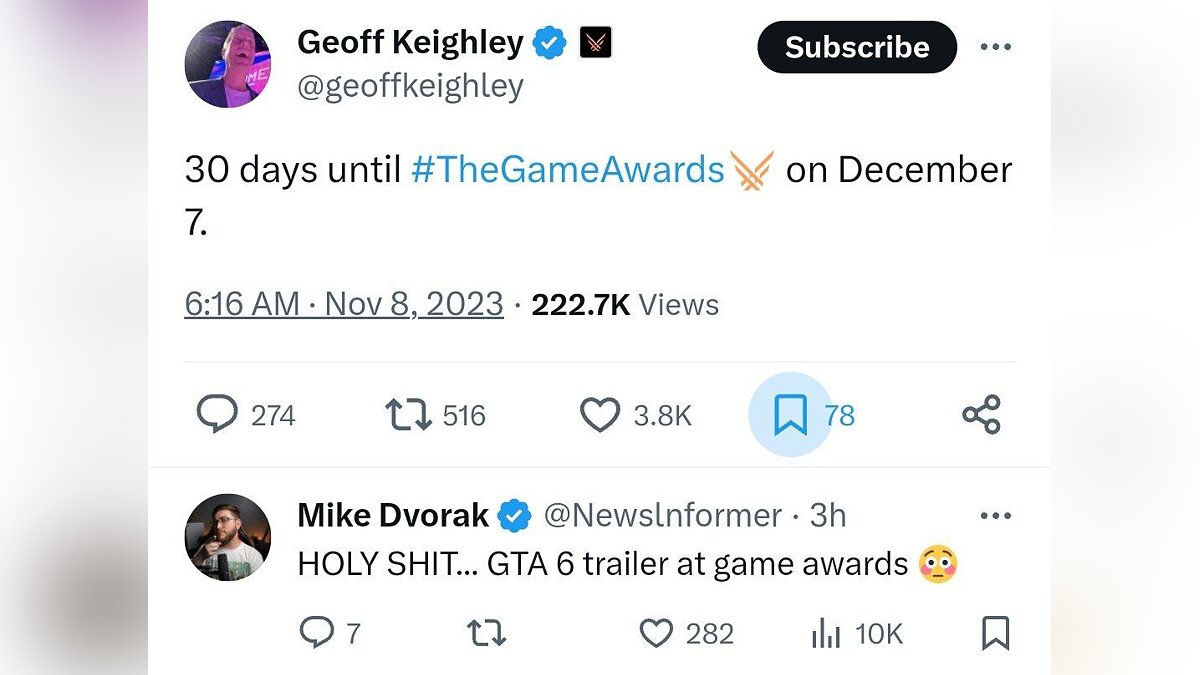Share Geoff Keighley's tweet via share icon
The width and height of the screenshot is (1200, 675).
[x=981, y=414]
